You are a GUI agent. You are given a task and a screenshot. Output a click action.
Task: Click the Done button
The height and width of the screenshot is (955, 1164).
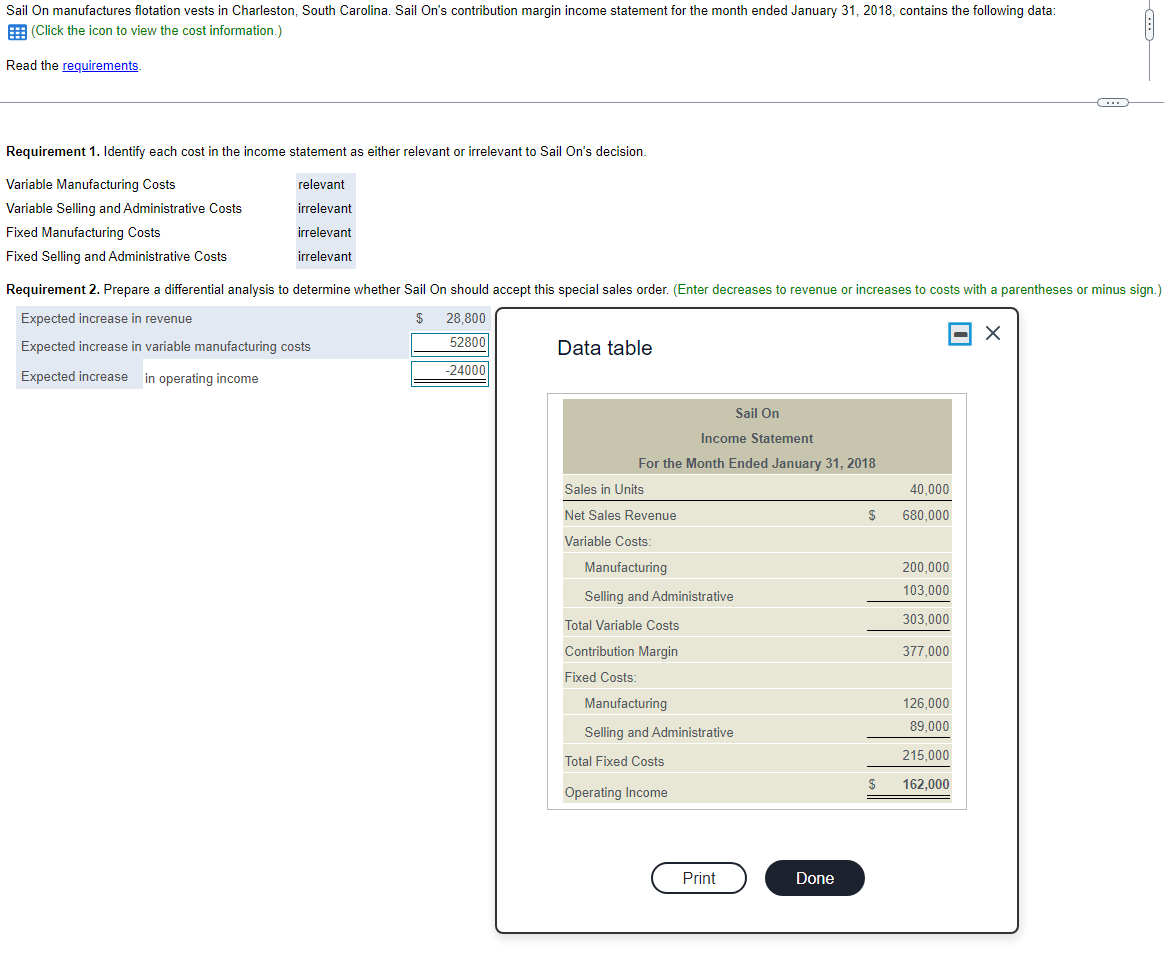(814, 878)
